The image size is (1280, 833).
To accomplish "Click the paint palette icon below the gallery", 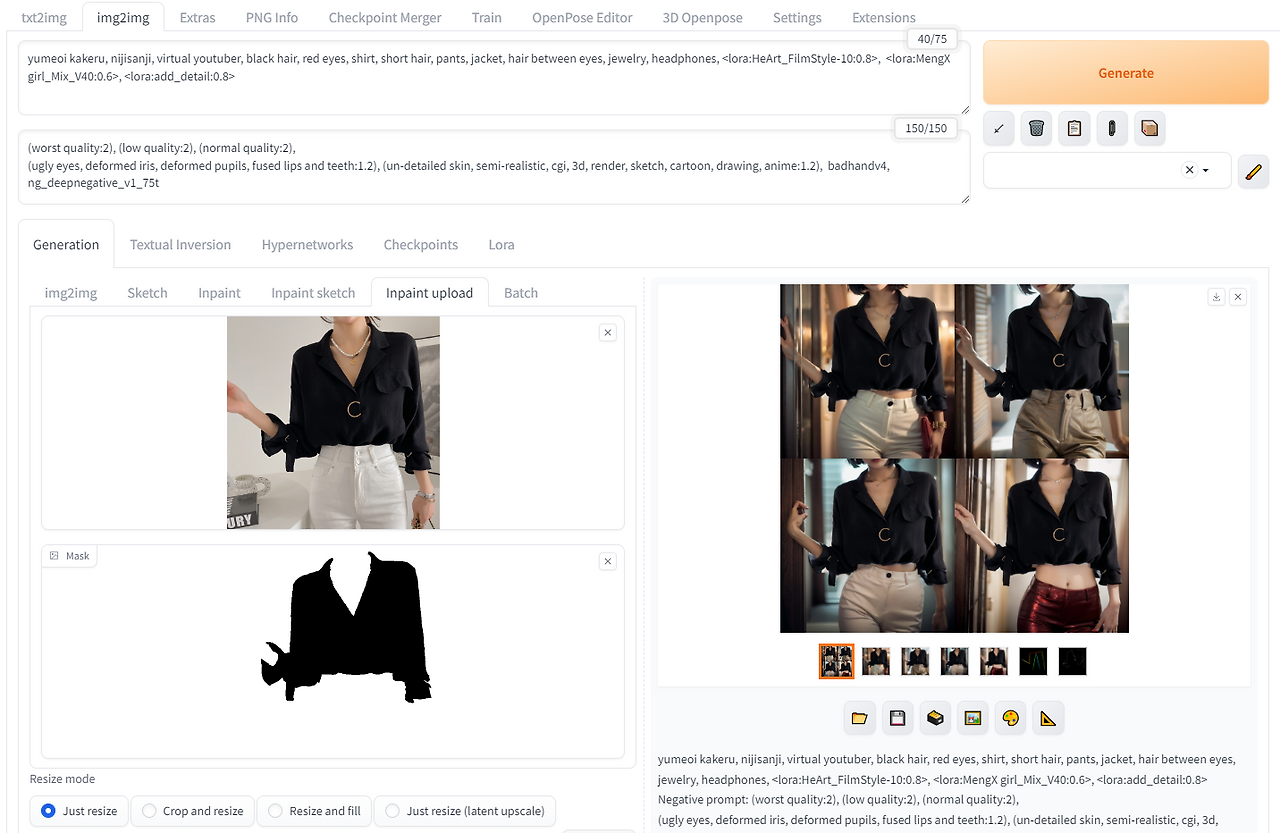I will pos(1010,718).
